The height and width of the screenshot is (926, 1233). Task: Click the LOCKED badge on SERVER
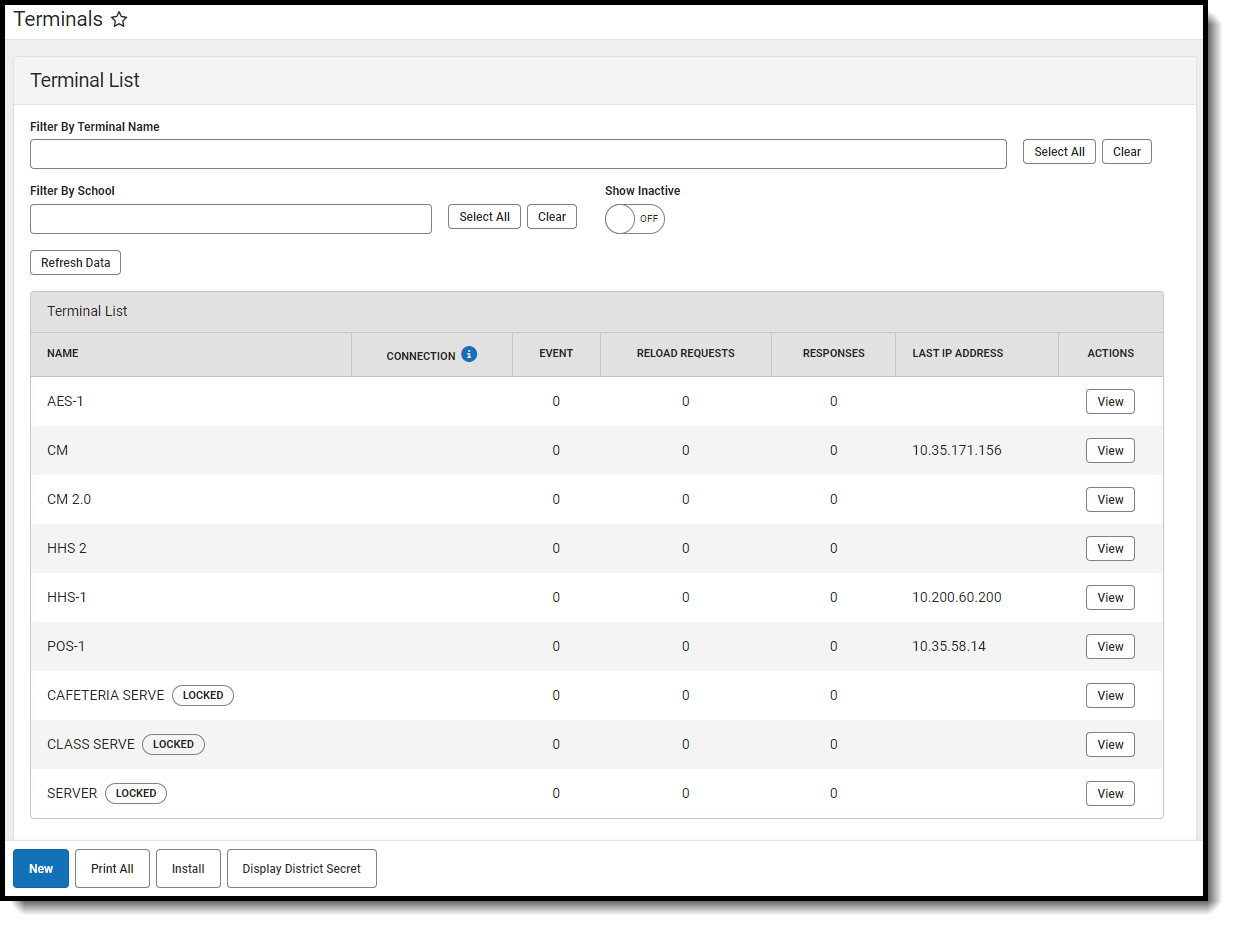[x=136, y=794]
